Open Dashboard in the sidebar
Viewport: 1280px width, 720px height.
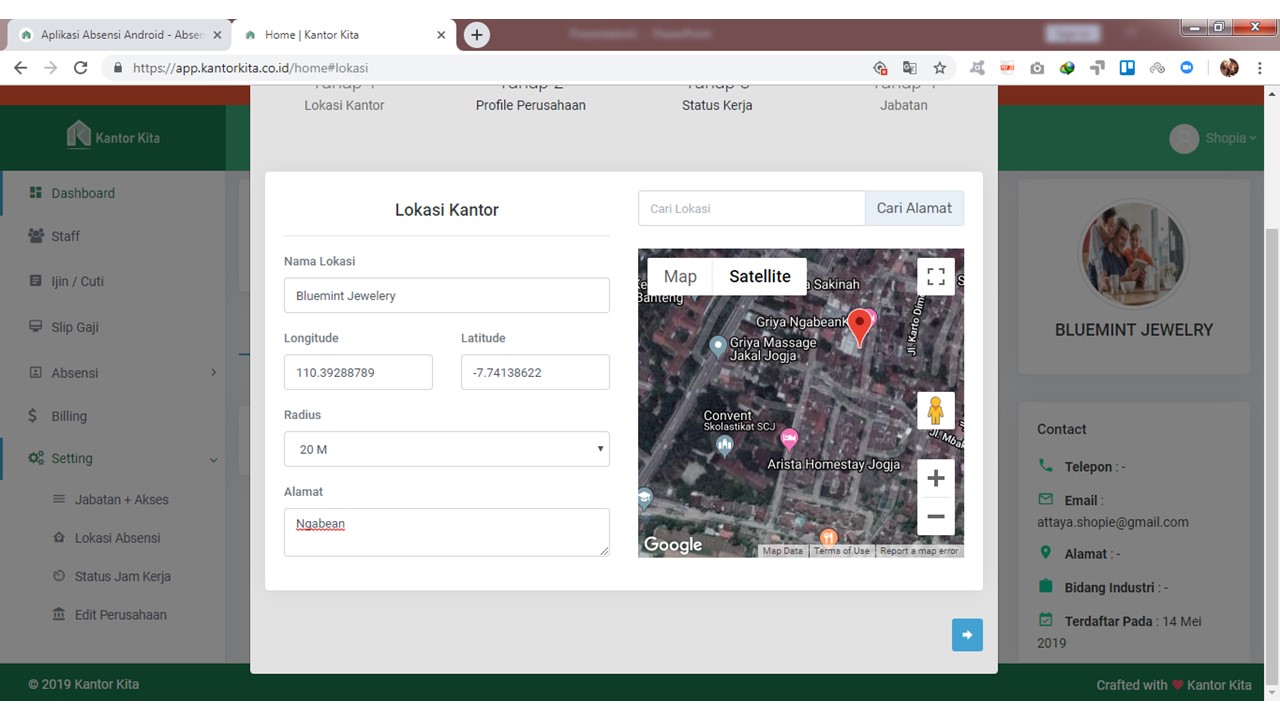tap(83, 193)
